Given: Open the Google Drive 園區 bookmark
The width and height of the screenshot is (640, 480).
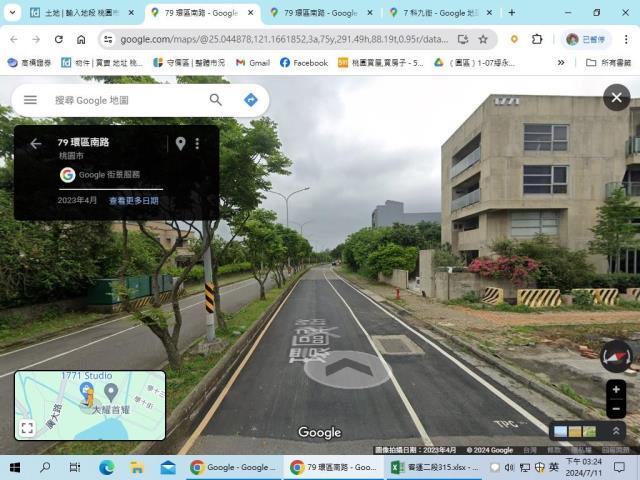Looking at the screenshot, I should [474, 62].
